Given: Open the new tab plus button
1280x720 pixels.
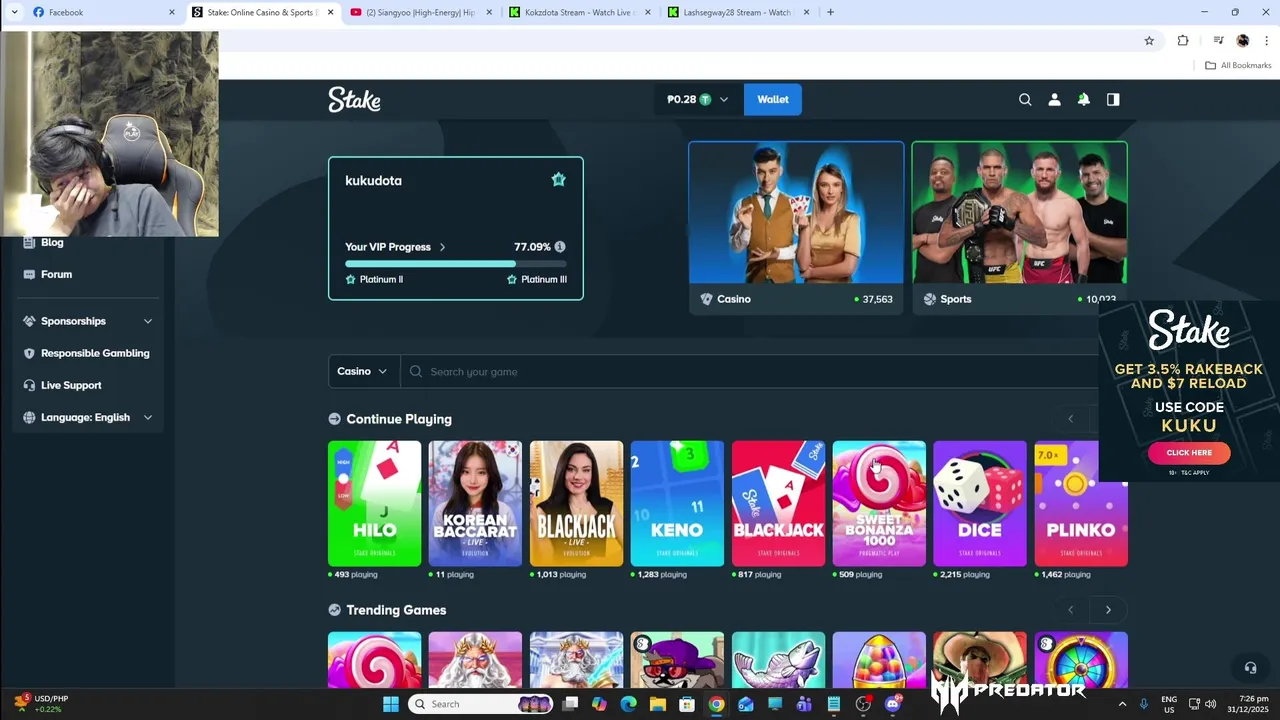Looking at the screenshot, I should click(x=830, y=12).
